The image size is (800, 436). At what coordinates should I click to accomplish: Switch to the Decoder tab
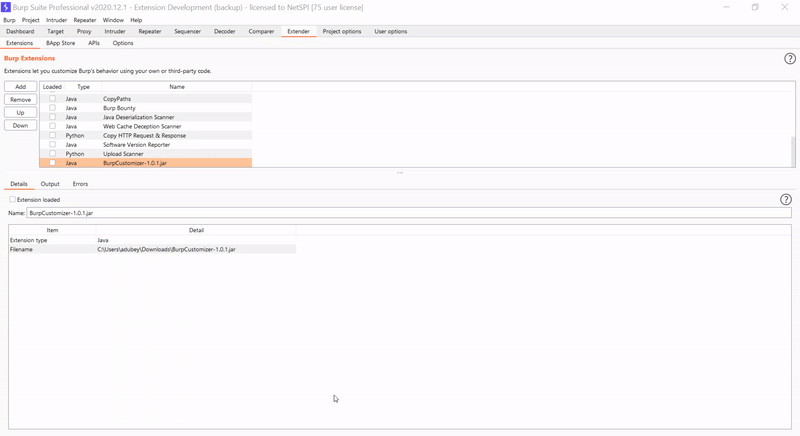click(225, 31)
